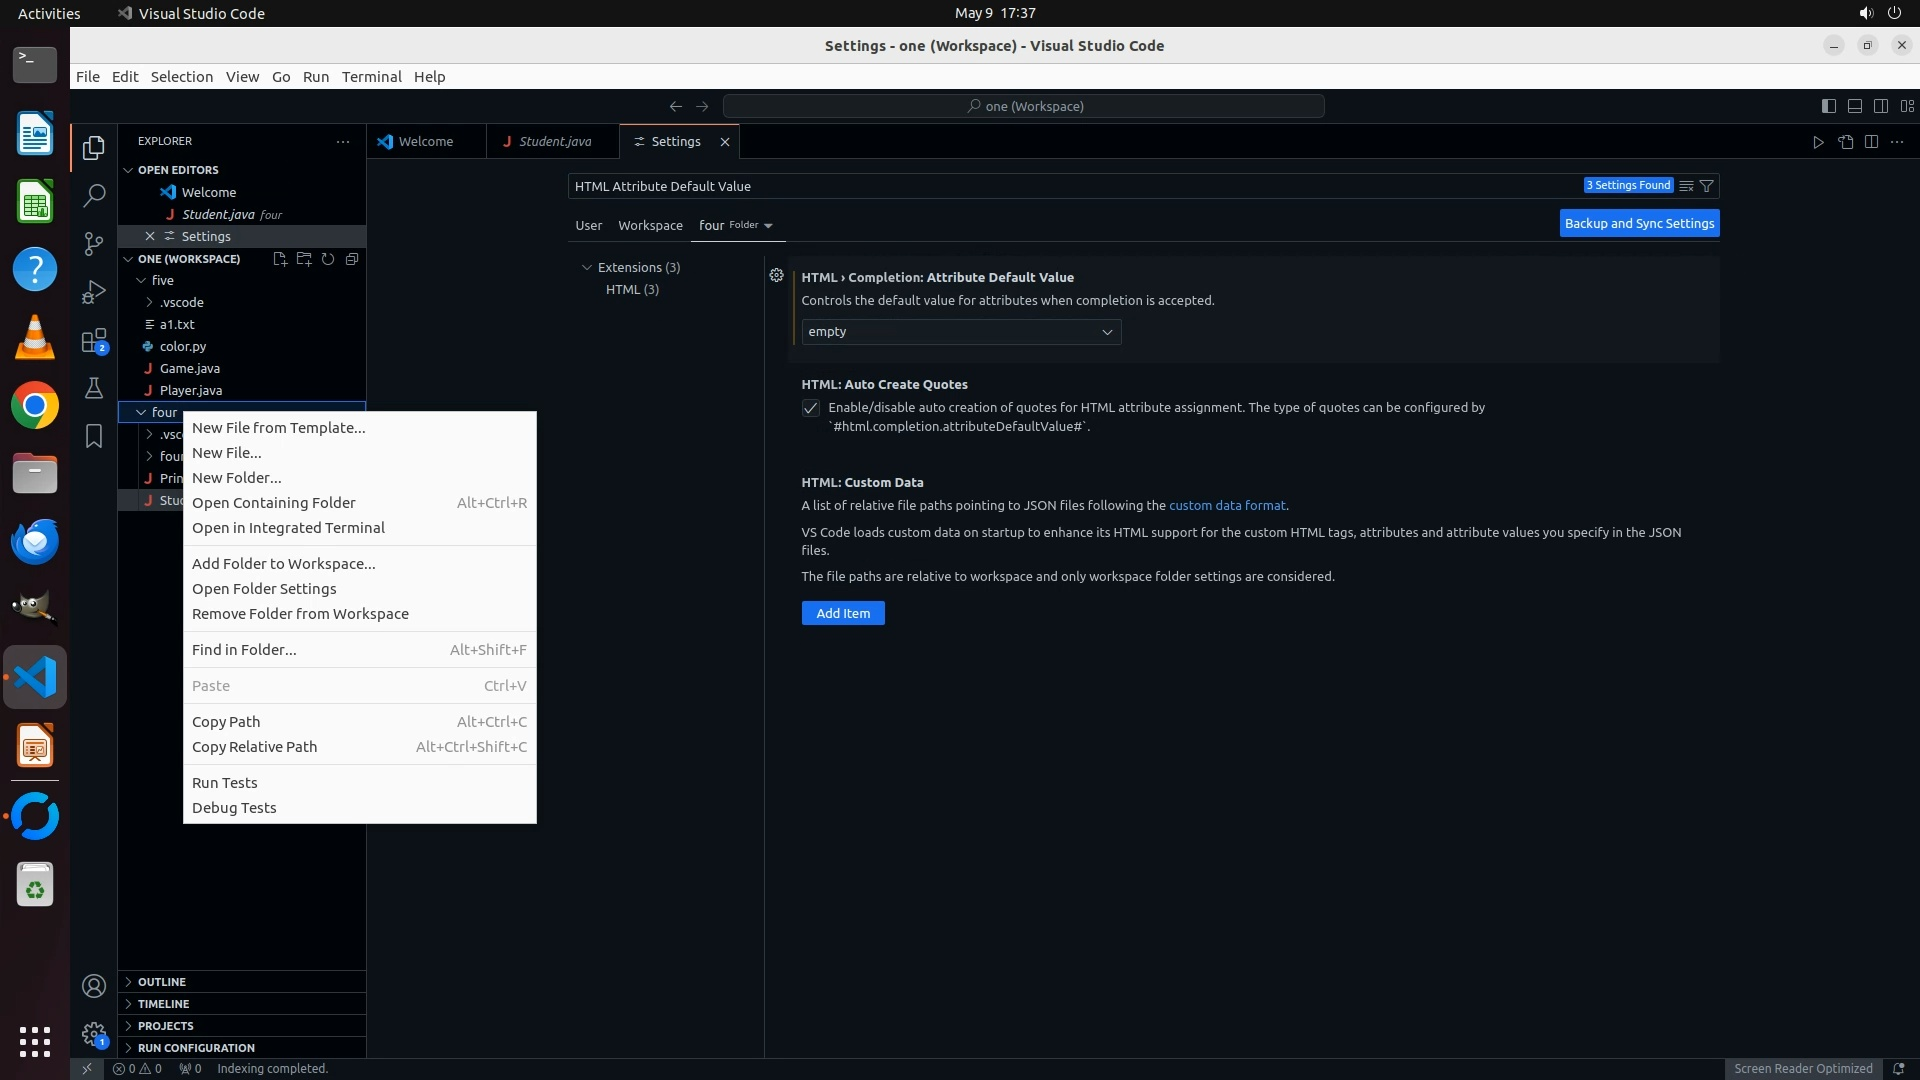The width and height of the screenshot is (1920, 1080).
Task: Switch to the Student.java tab
Action: tap(554, 142)
